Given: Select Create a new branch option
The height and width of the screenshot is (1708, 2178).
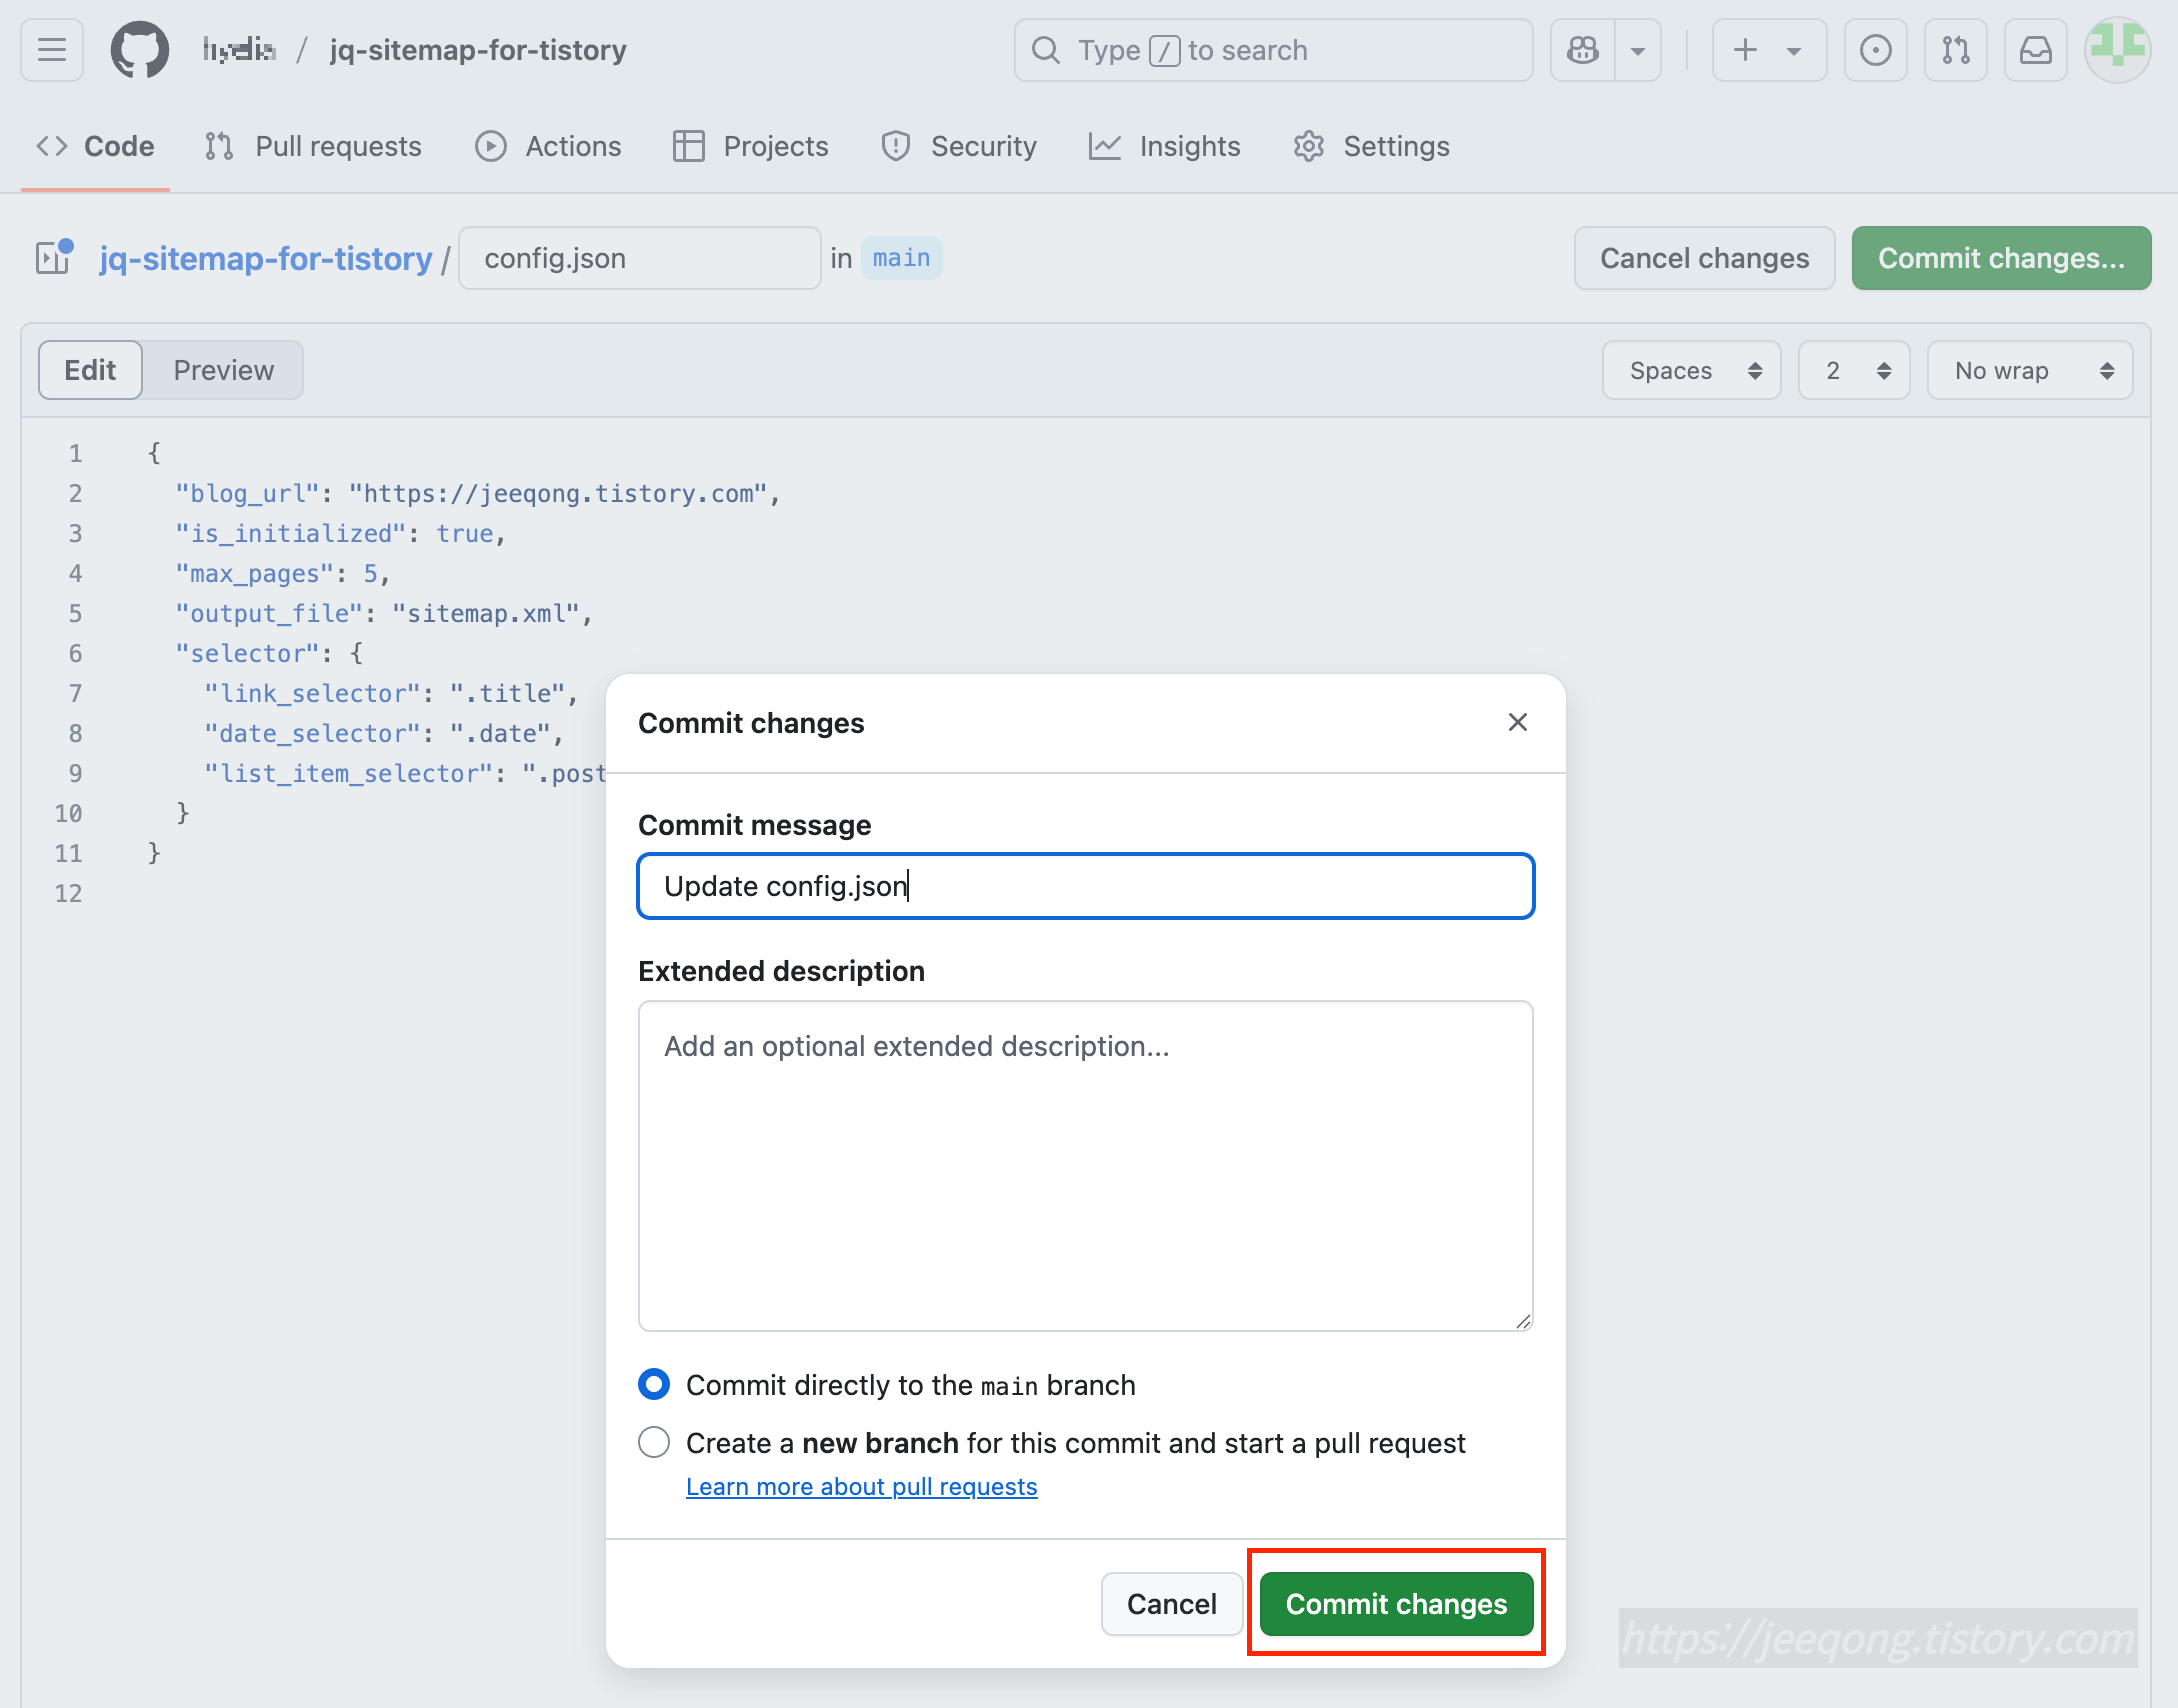Looking at the screenshot, I should coord(654,1442).
